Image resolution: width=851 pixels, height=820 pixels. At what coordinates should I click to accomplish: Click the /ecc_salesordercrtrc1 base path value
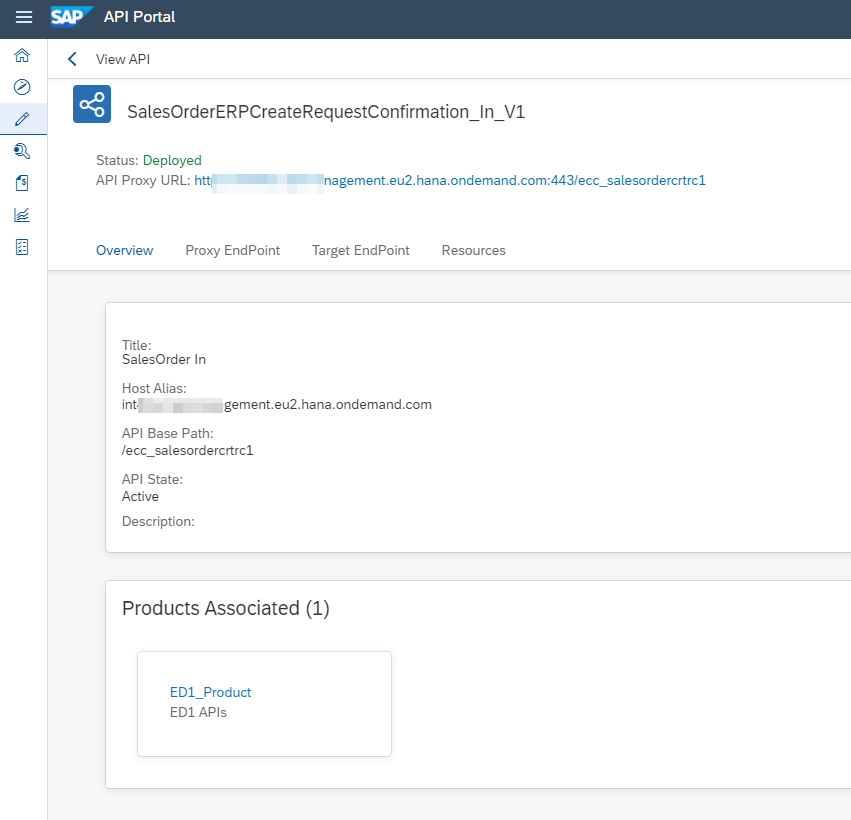187,450
